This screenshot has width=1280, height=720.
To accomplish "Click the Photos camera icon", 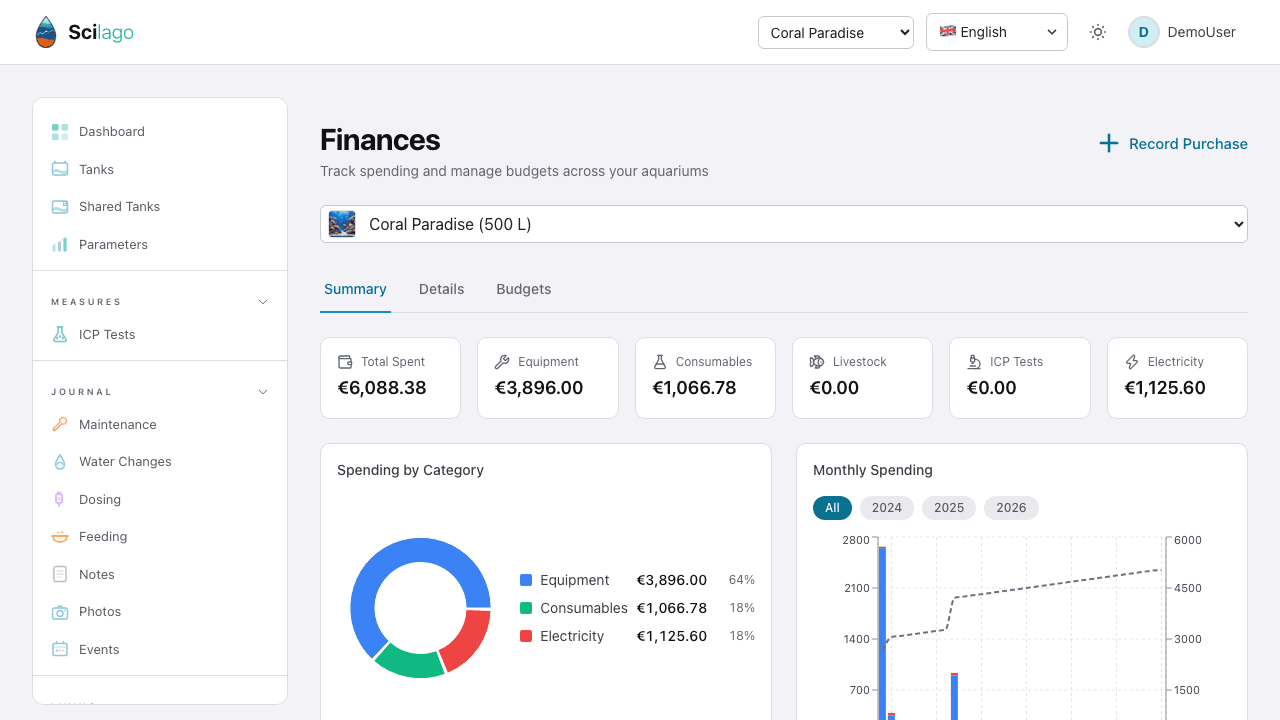I will click(60, 612).
